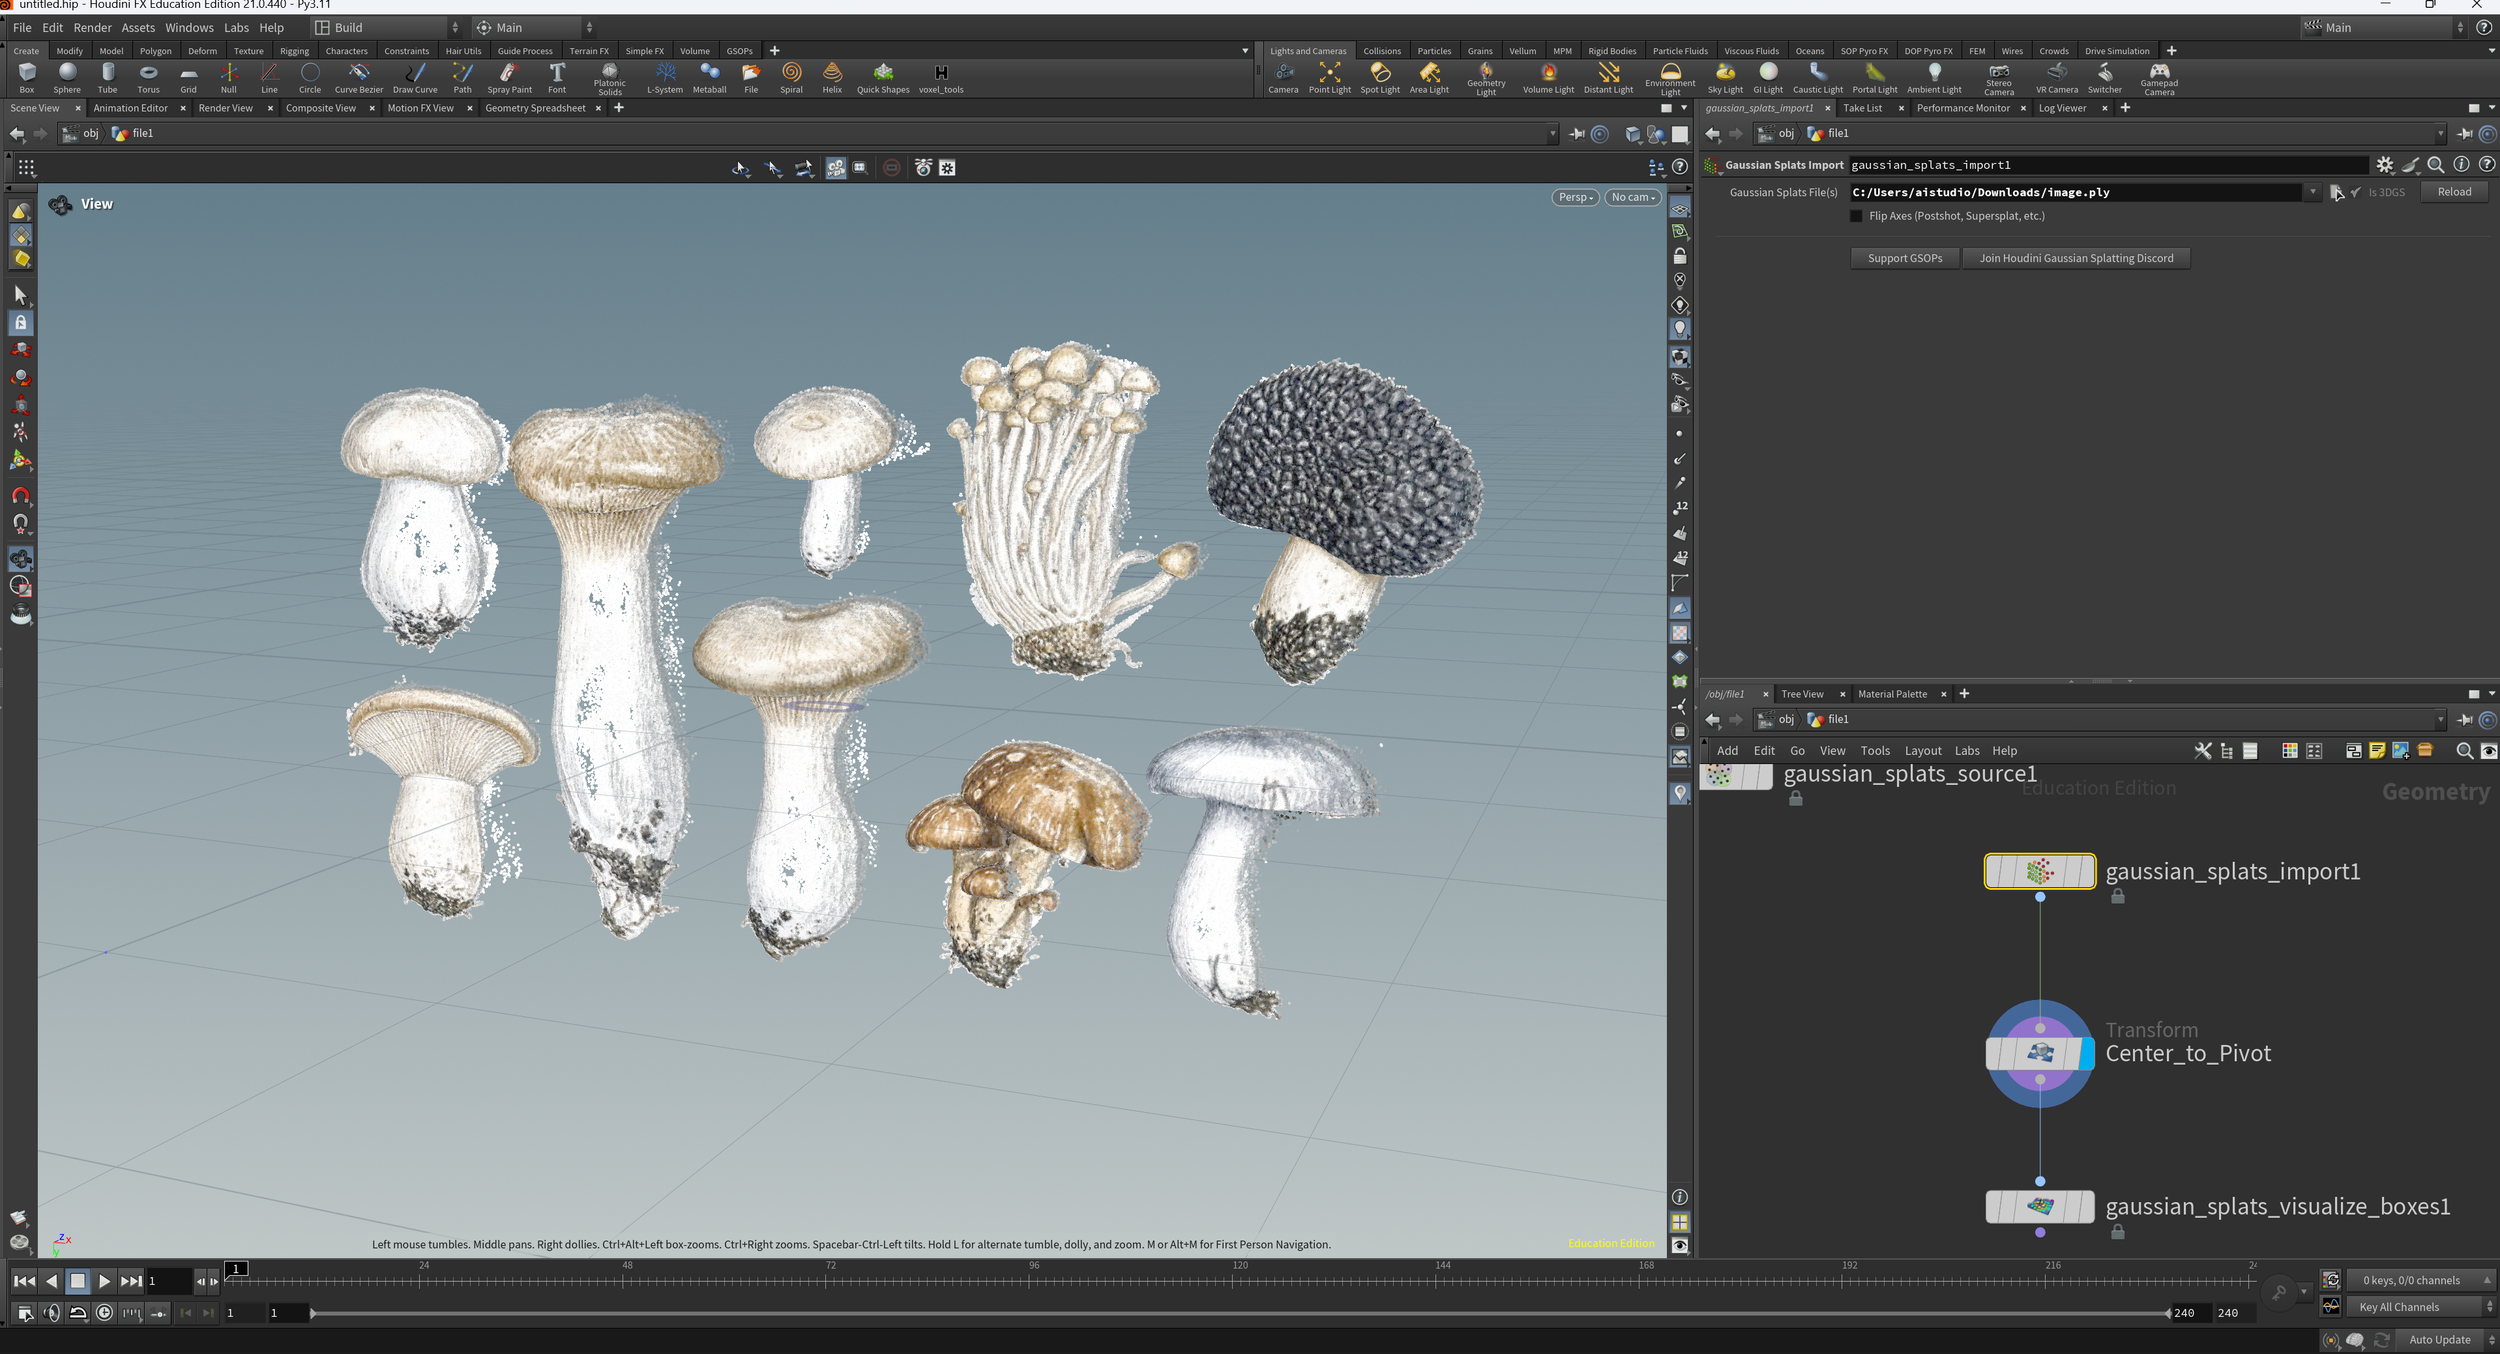Open the Render menu

92,28
